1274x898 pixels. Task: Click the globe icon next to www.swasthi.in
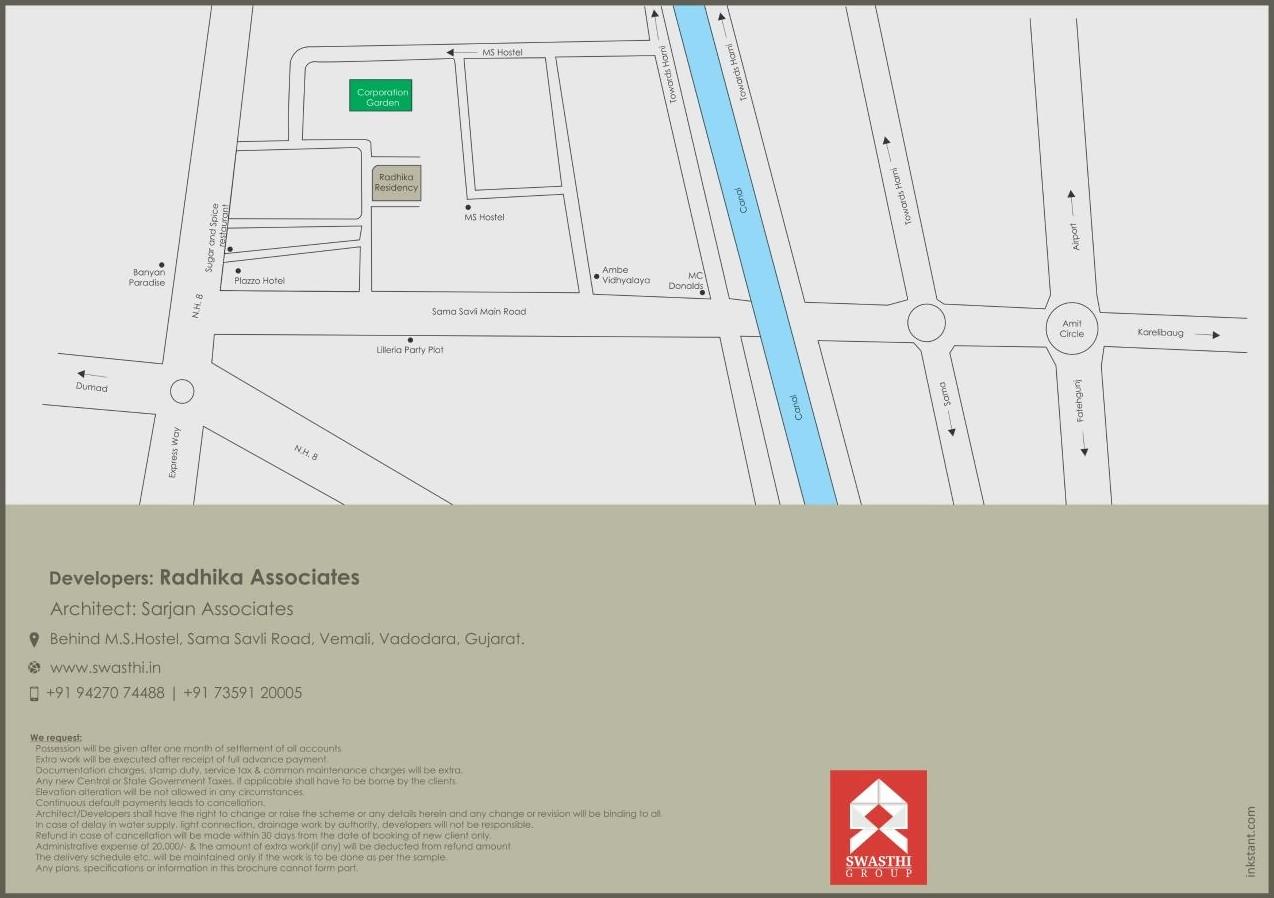(x=34, y=667)
